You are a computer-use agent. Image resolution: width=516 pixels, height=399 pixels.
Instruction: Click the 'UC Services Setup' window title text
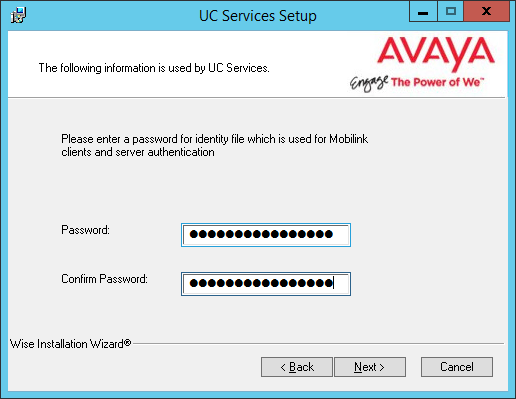point(258,16)
